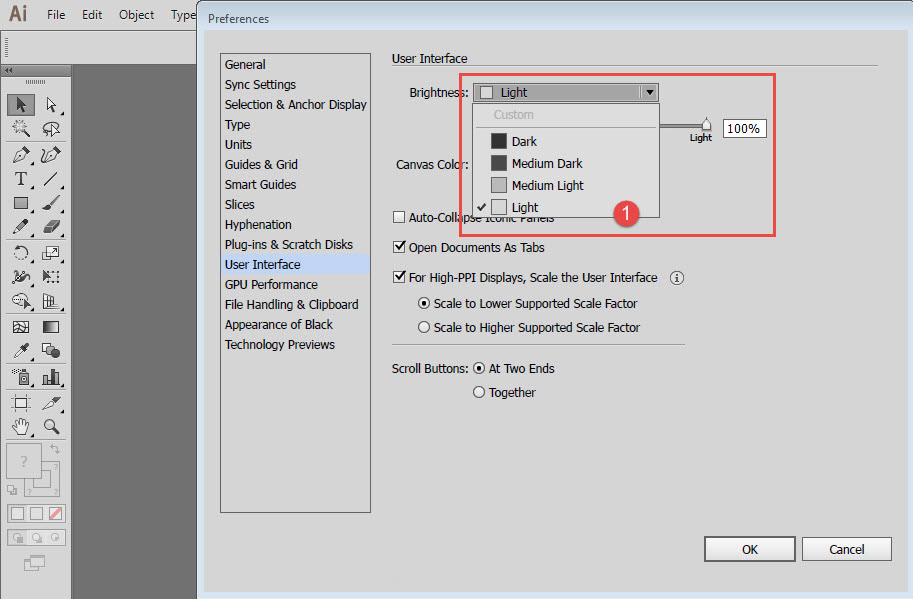Choose At Two Ends scroll buttons
The height and width of the screenshot is (599, 913).
point(479,368)
